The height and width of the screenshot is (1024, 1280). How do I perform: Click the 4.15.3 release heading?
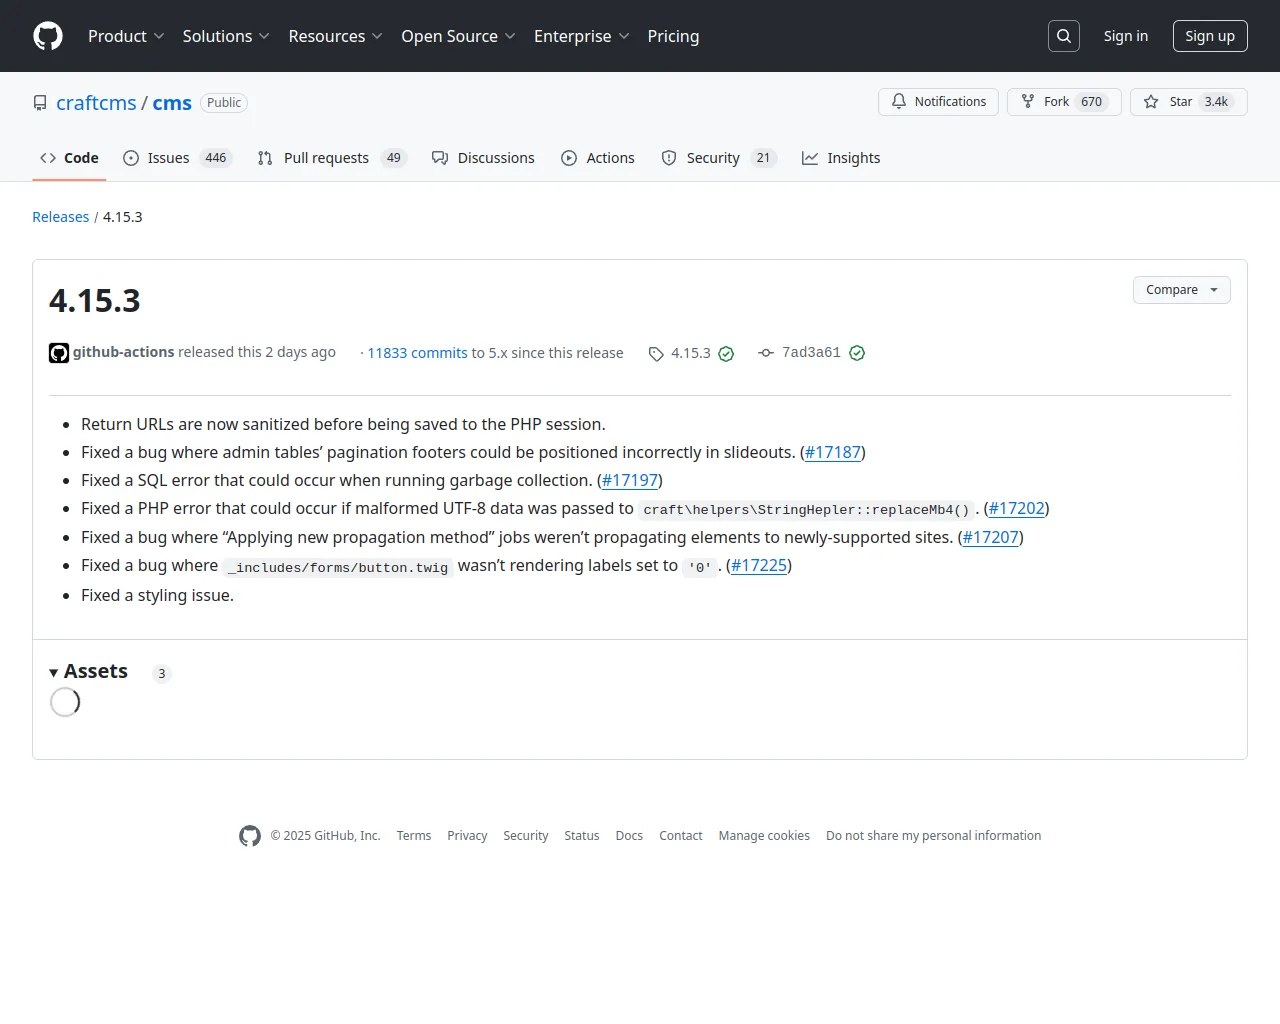tap(95, 301)
